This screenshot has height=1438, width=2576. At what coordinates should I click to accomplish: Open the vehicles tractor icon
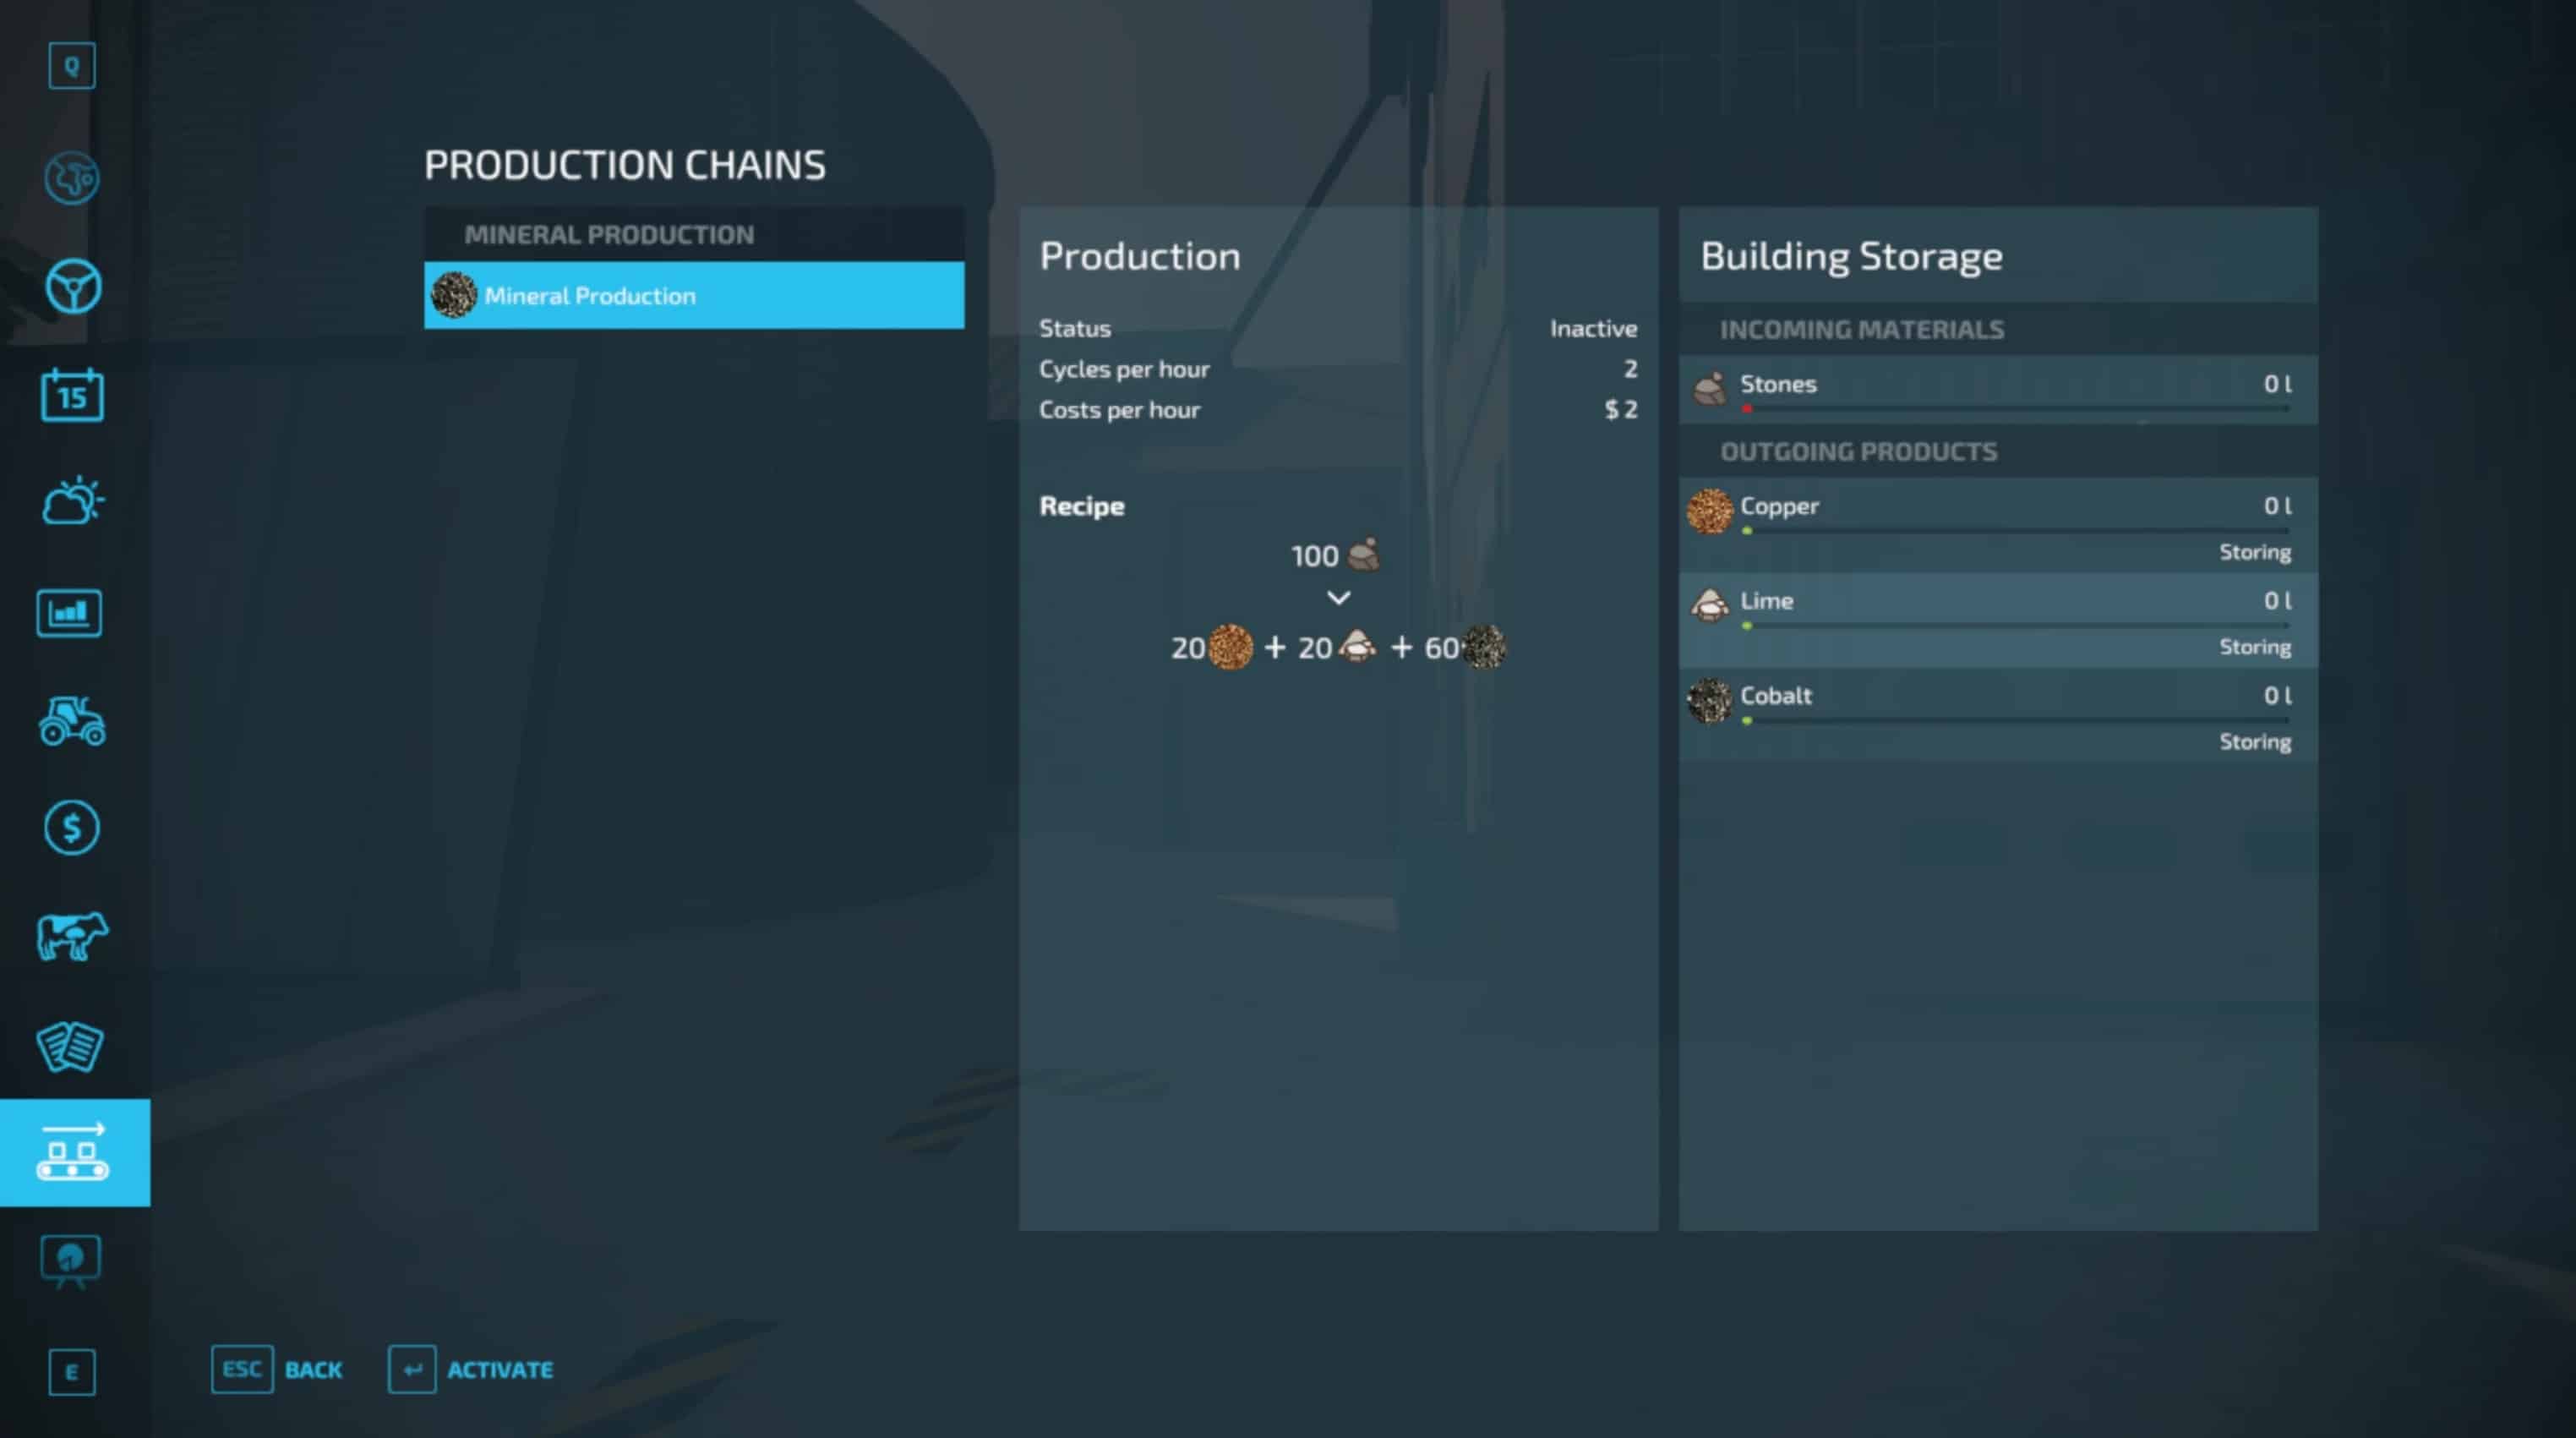click(x=72, y=721)
